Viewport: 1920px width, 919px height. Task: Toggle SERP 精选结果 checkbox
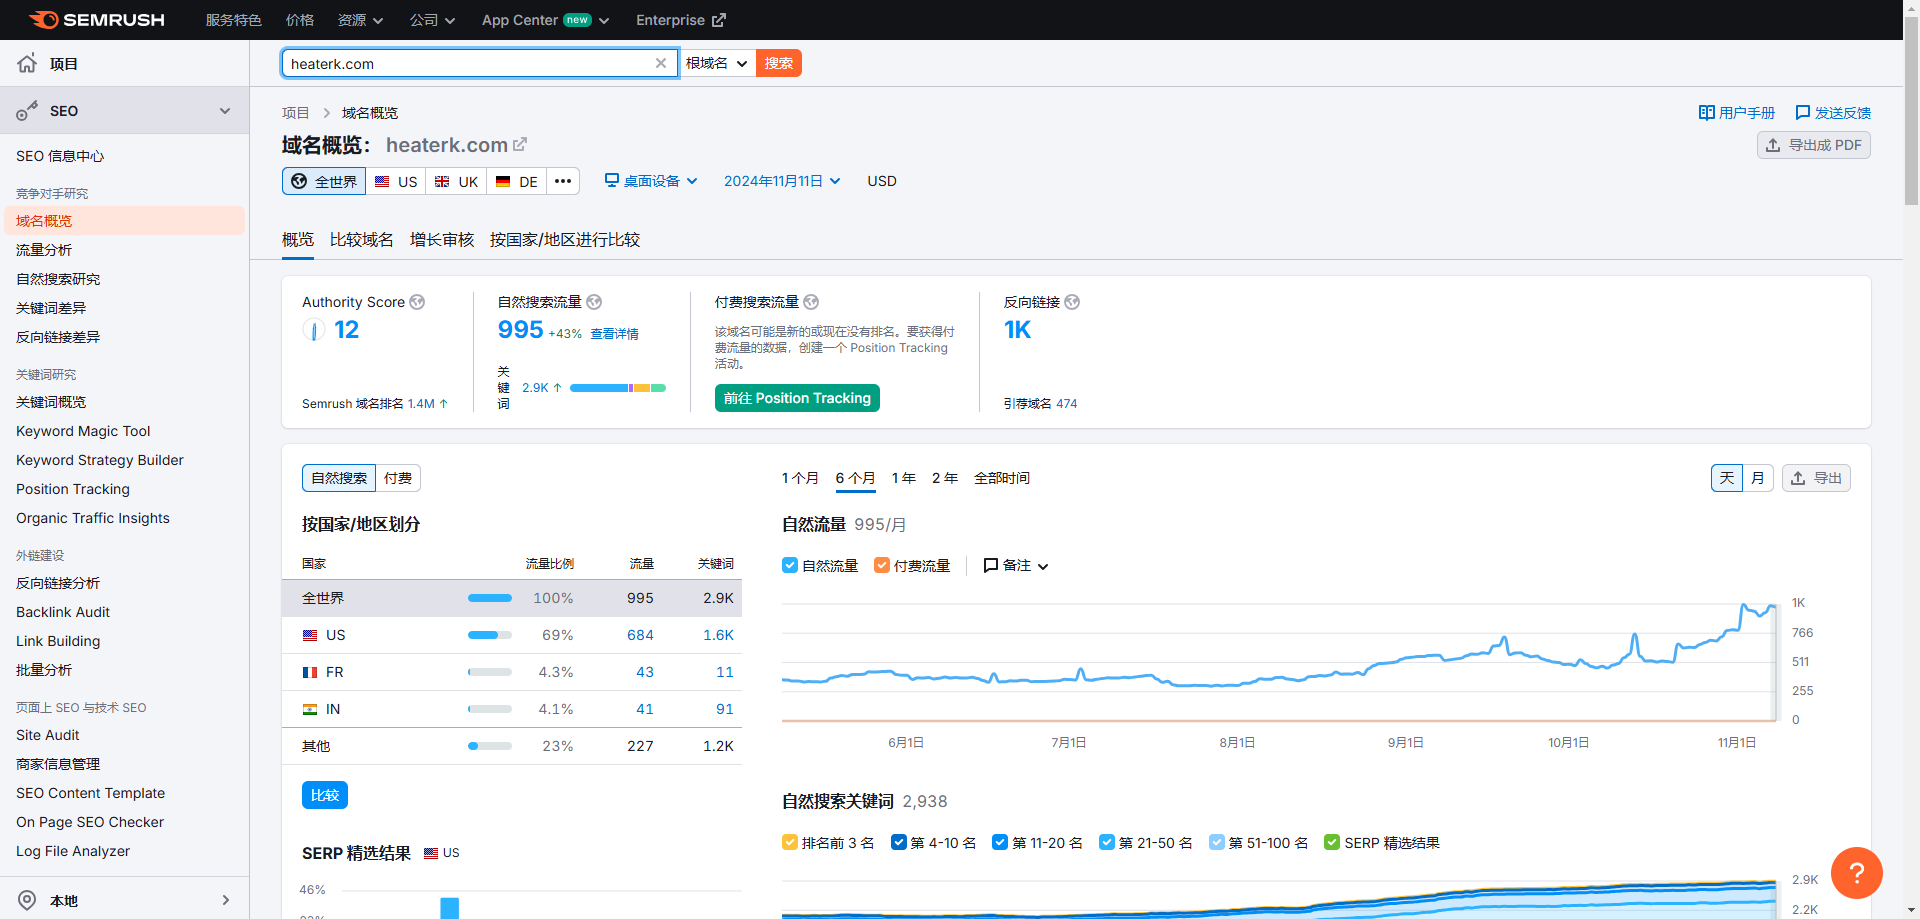click(x=1332, y=842)
